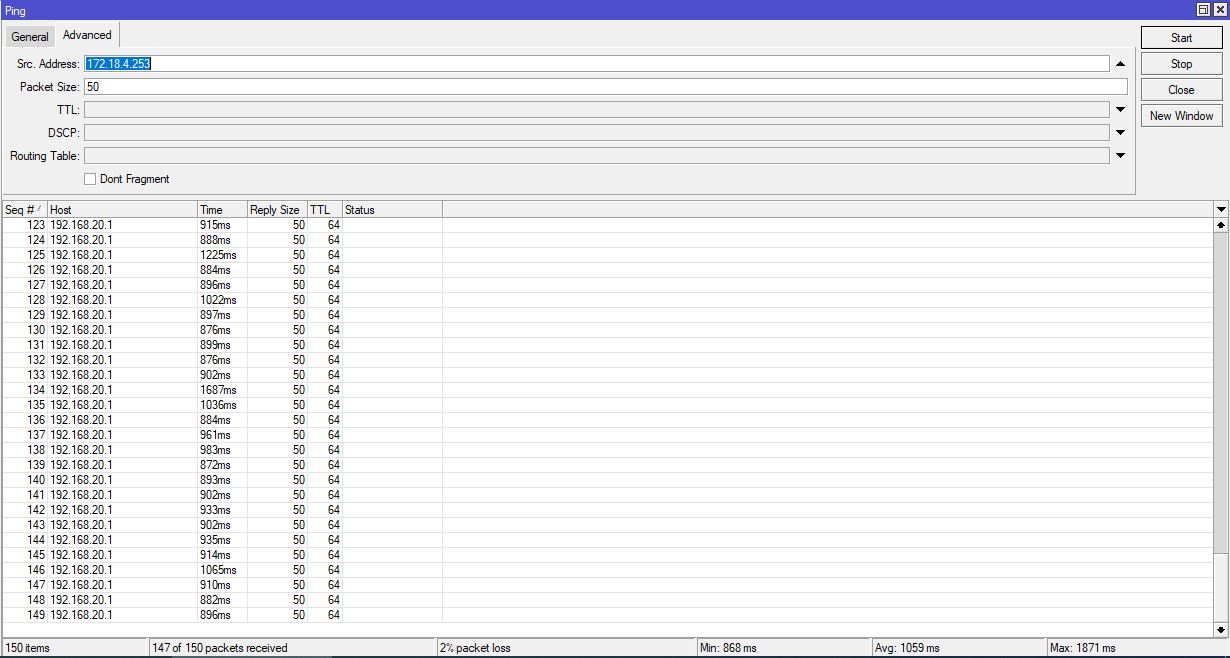Click the Src. Address expand arrow
Viewport: 1230px width, 658px height.
click(x=1118, y=63)
